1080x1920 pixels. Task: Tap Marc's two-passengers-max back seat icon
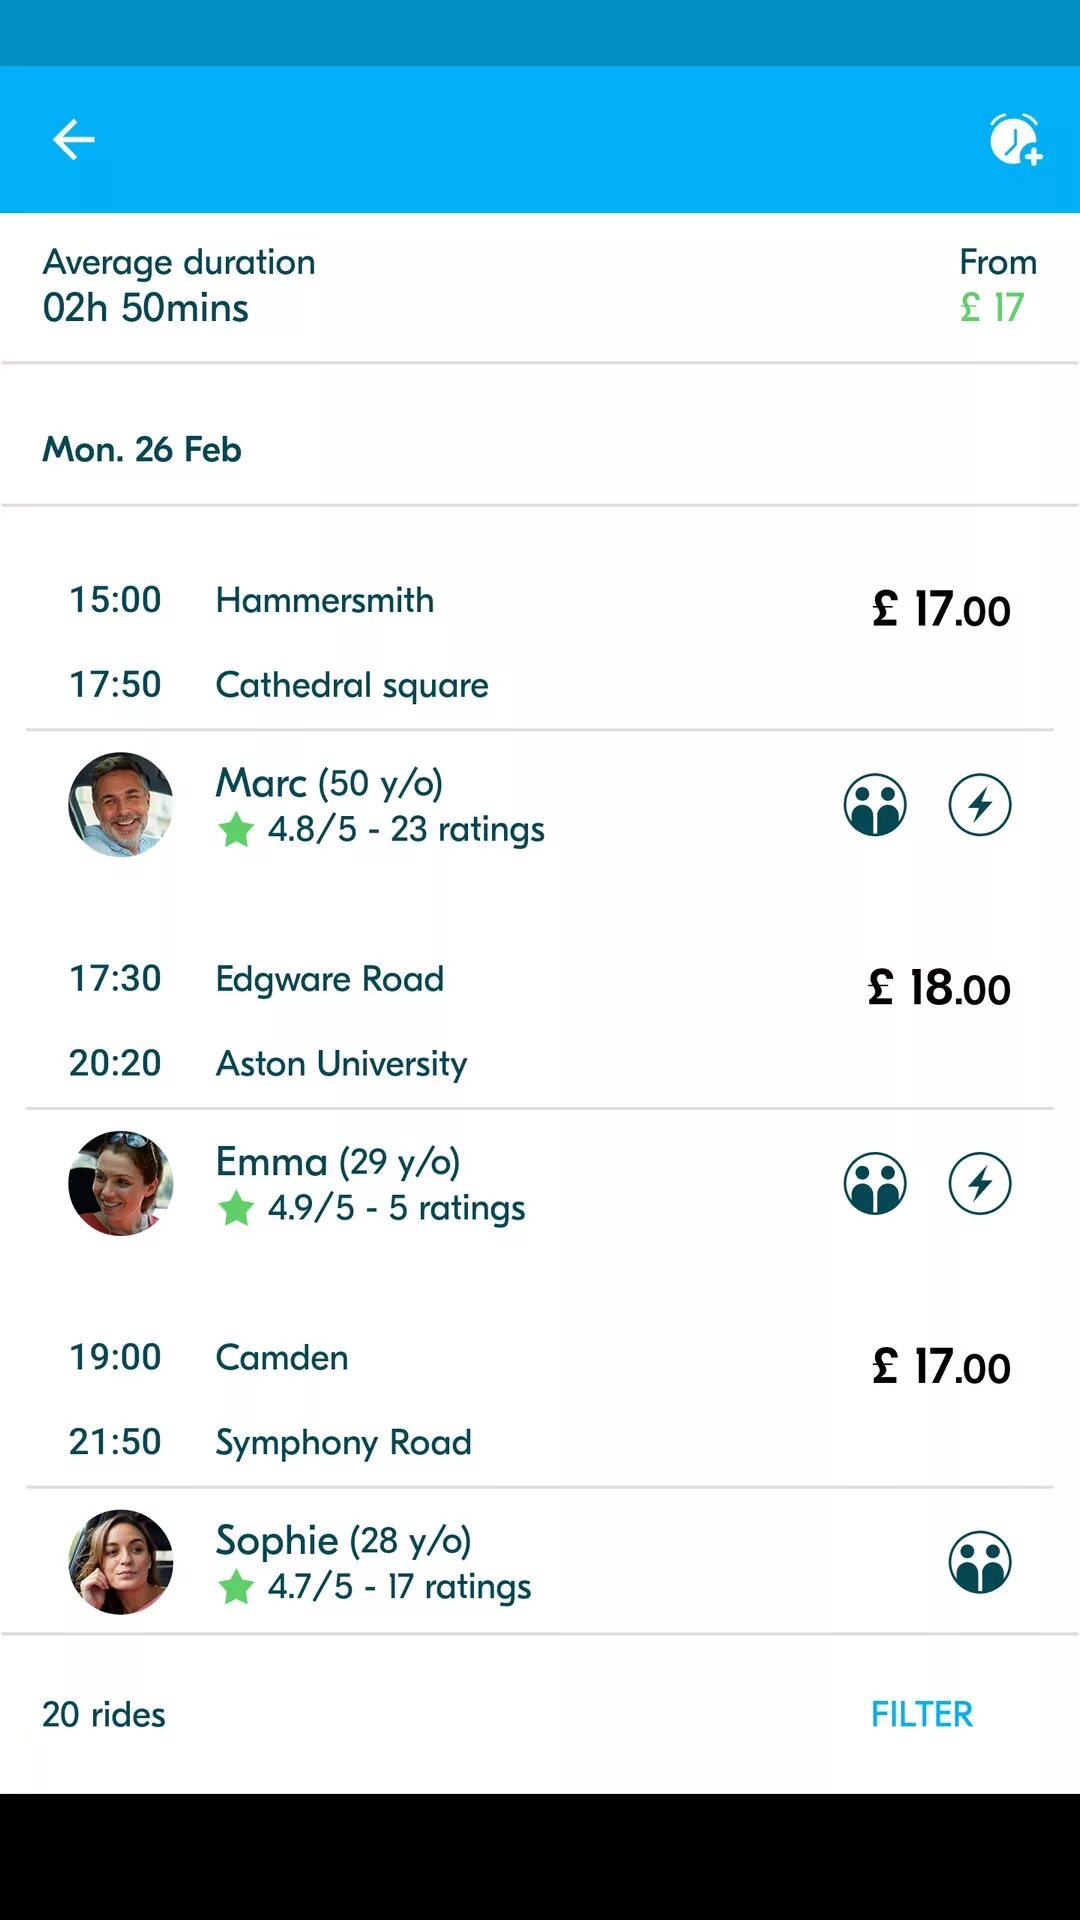tap(875, 805)
